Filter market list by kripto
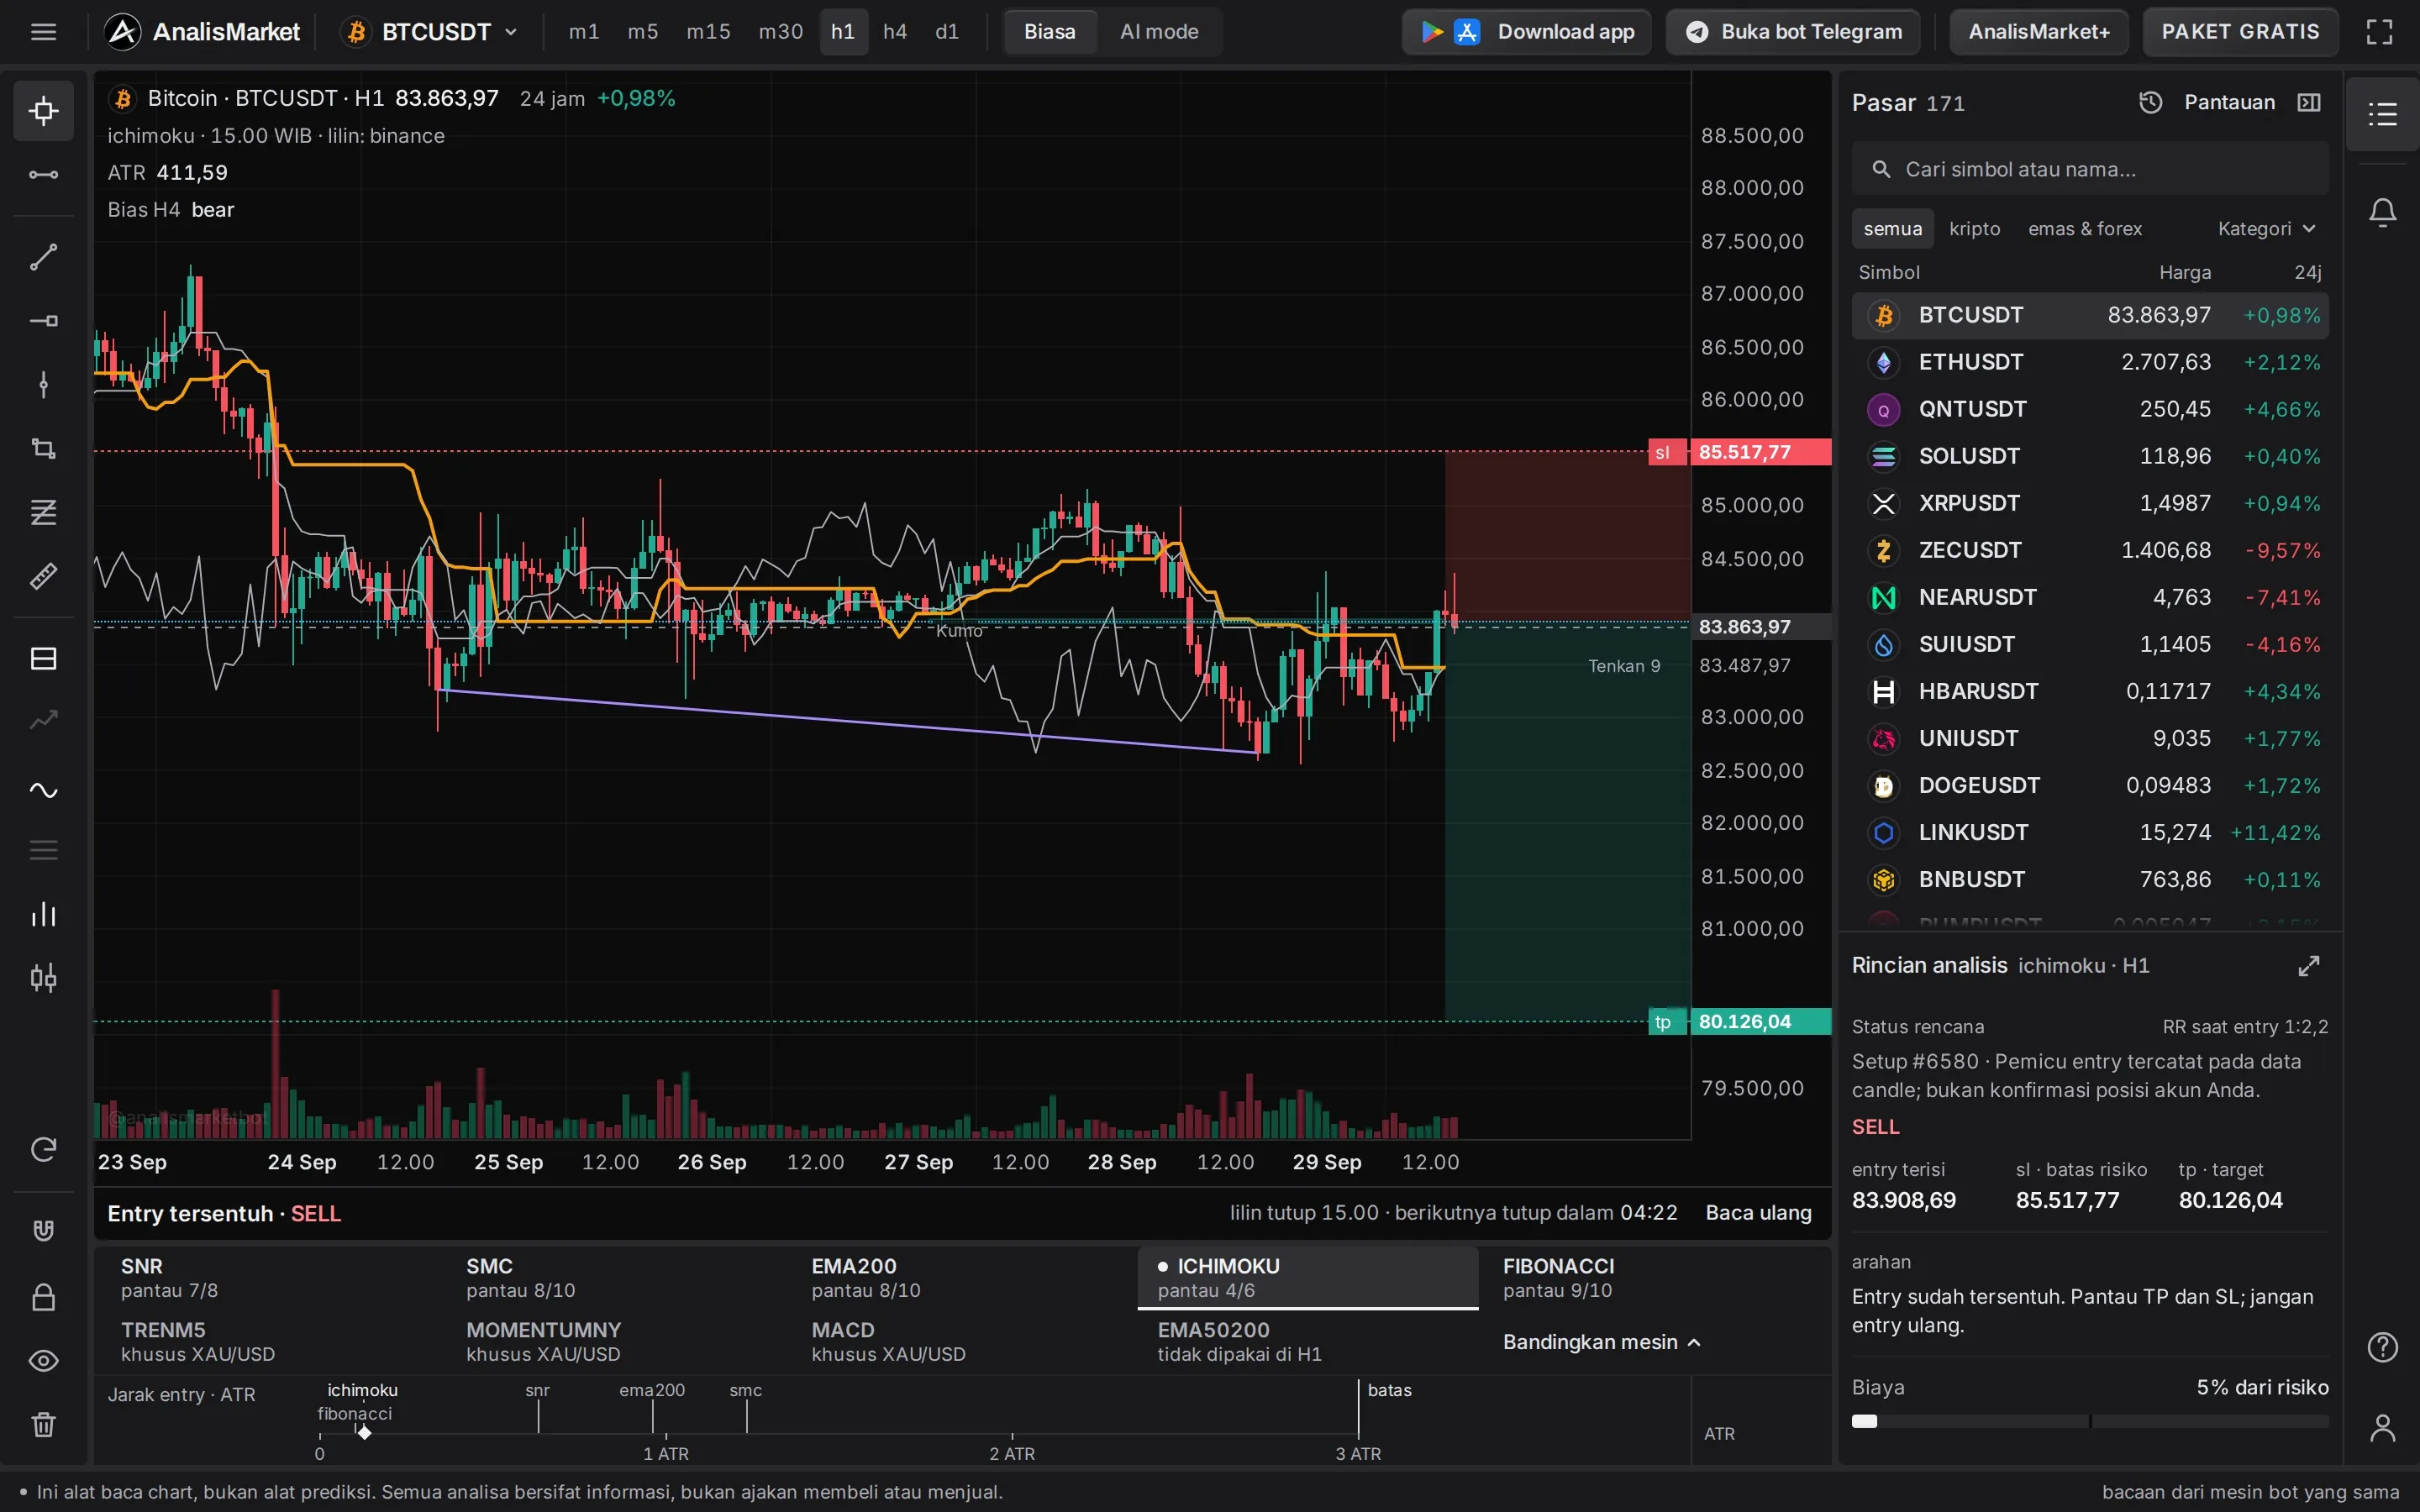 click(1974, 229)
